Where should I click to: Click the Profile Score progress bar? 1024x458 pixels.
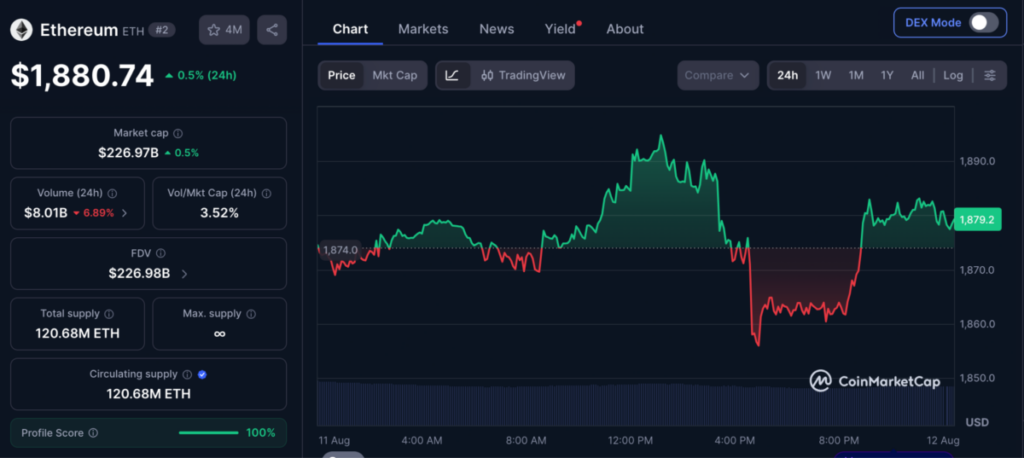(208, 433)
